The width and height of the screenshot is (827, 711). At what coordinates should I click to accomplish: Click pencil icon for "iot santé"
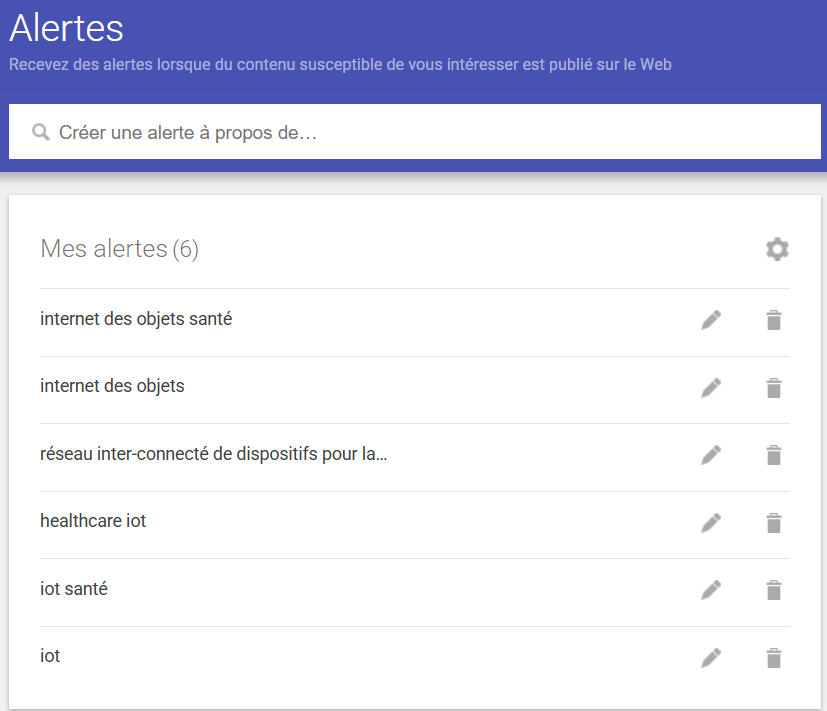pos(711,590)
